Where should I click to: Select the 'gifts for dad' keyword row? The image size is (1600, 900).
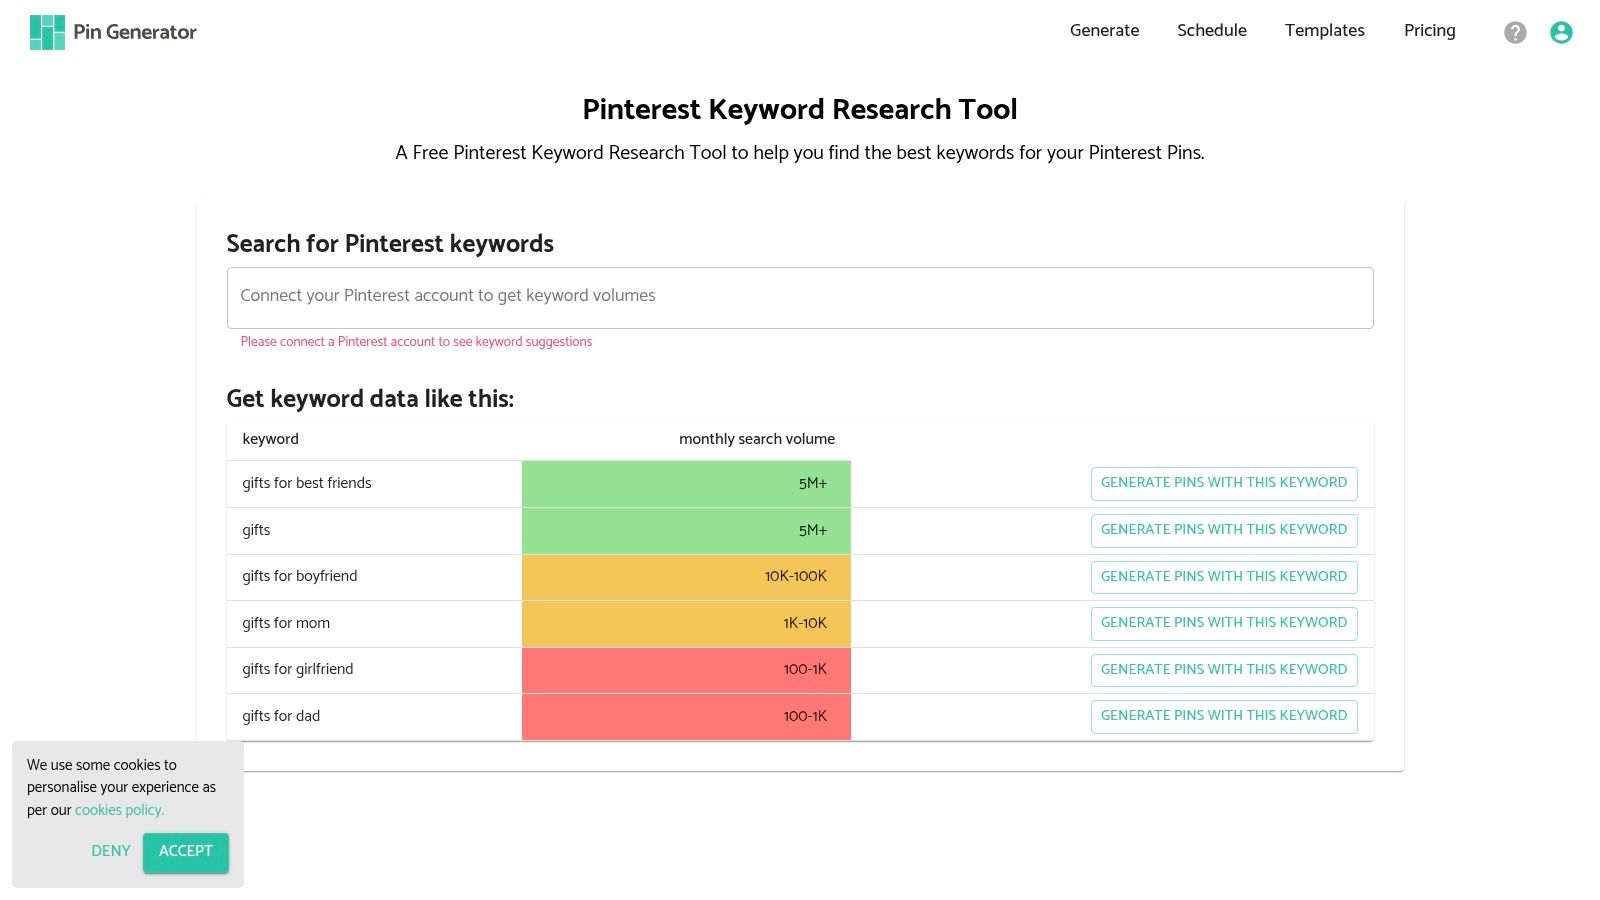(281, 717)
